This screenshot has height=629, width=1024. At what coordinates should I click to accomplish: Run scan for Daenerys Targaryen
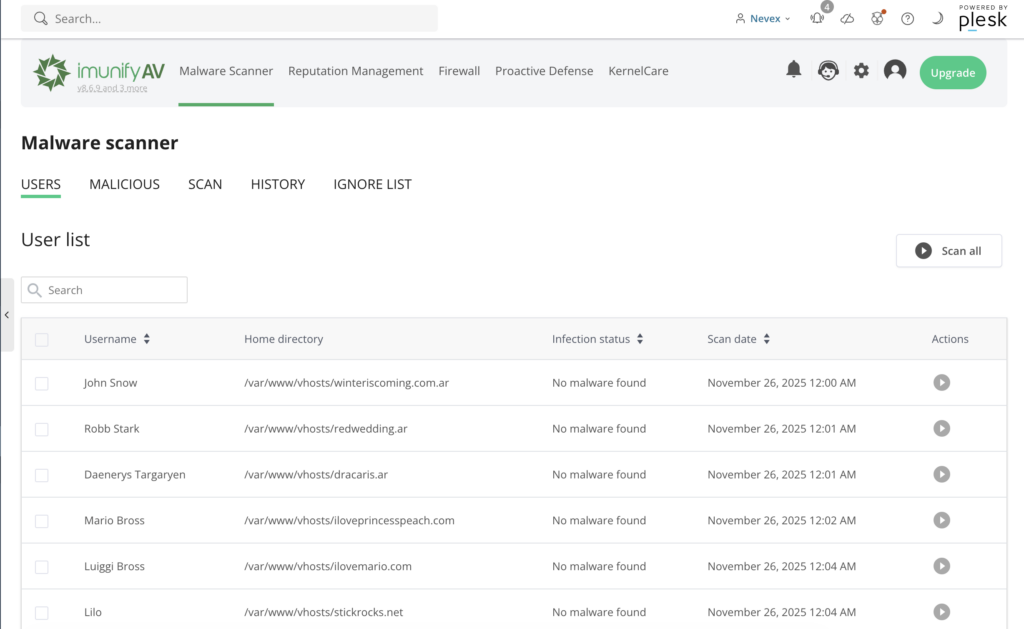941,475
